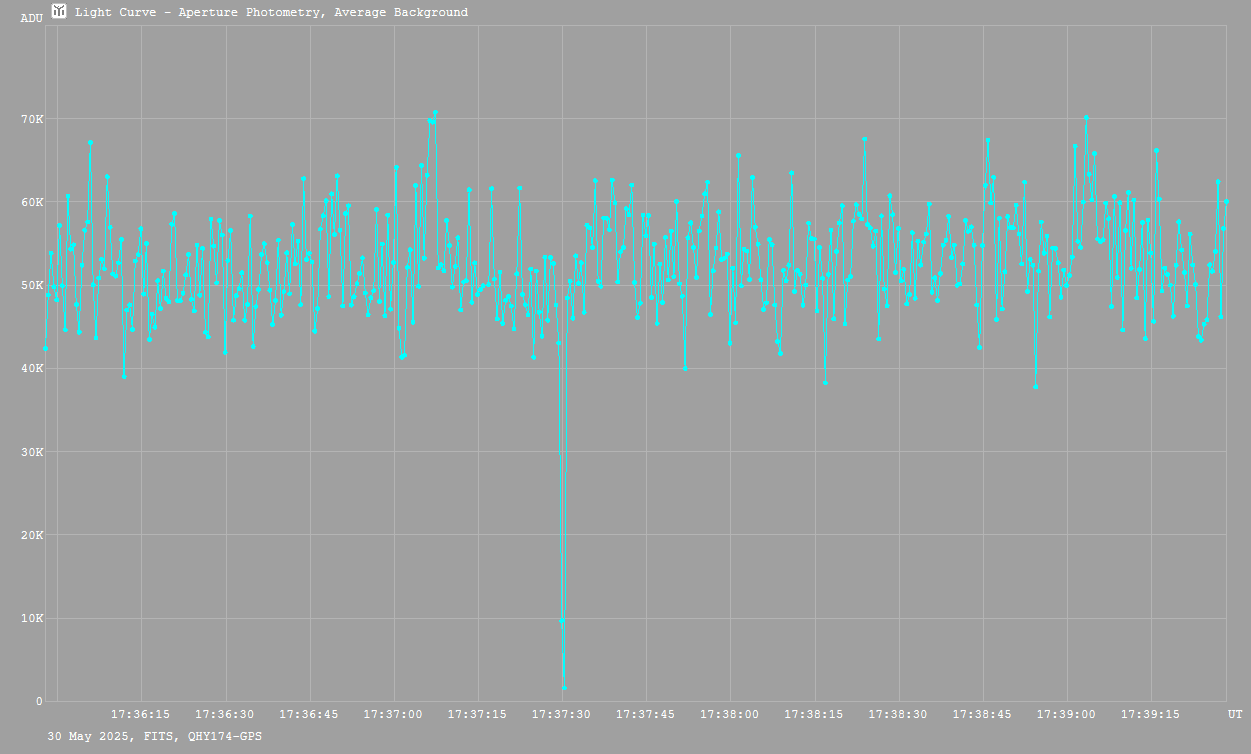
Task: Click the 17:39:15 time axis label
Action: (x=1150, y=715)
